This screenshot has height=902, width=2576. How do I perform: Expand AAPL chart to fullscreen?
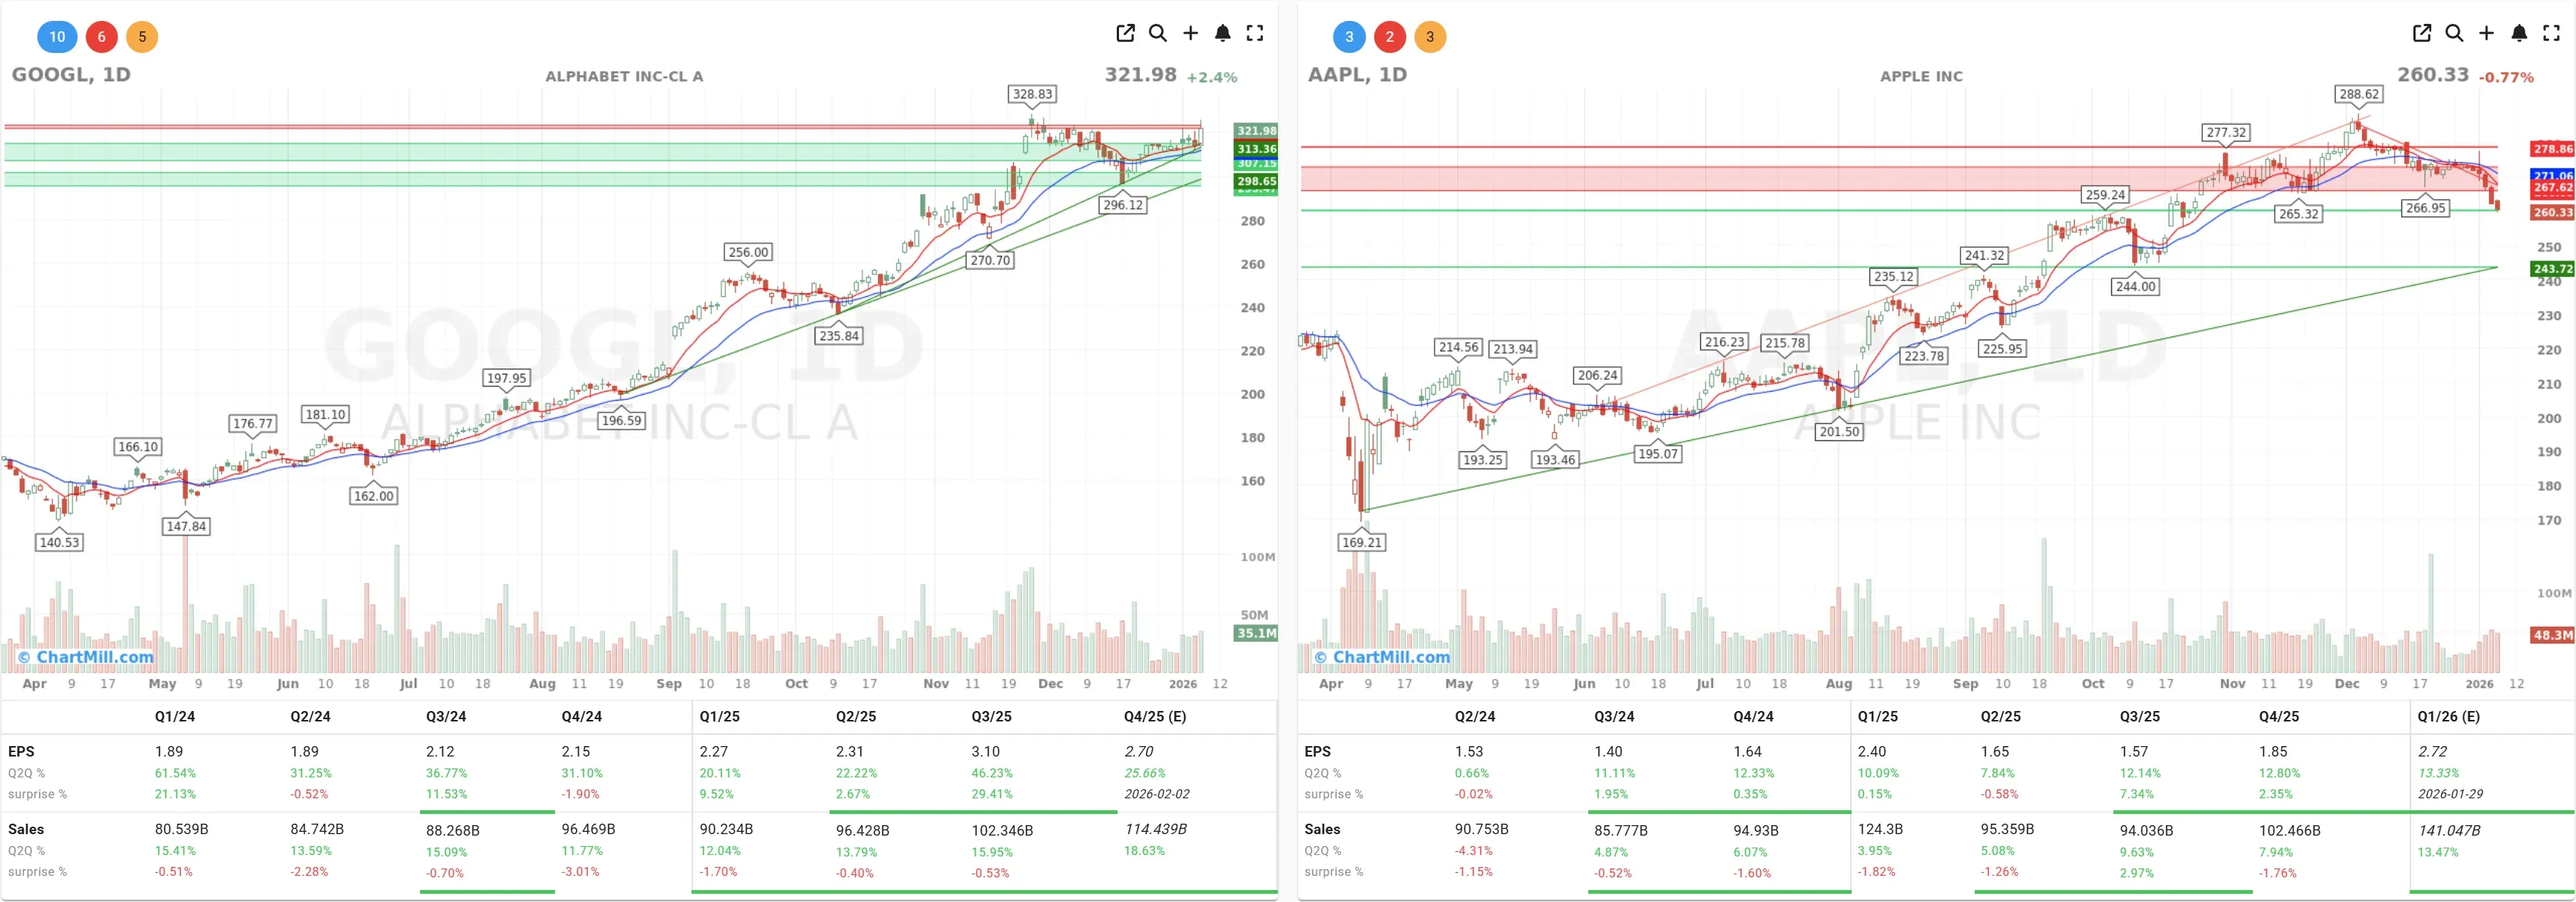pyautogui.click(x=2551, y=33)
